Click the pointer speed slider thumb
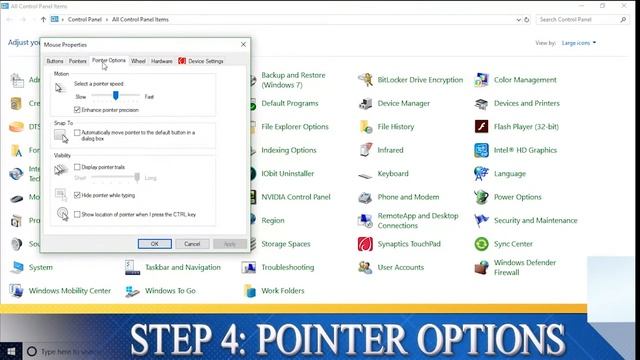Screen dimensions: 640x360 (x=116, y=96)
